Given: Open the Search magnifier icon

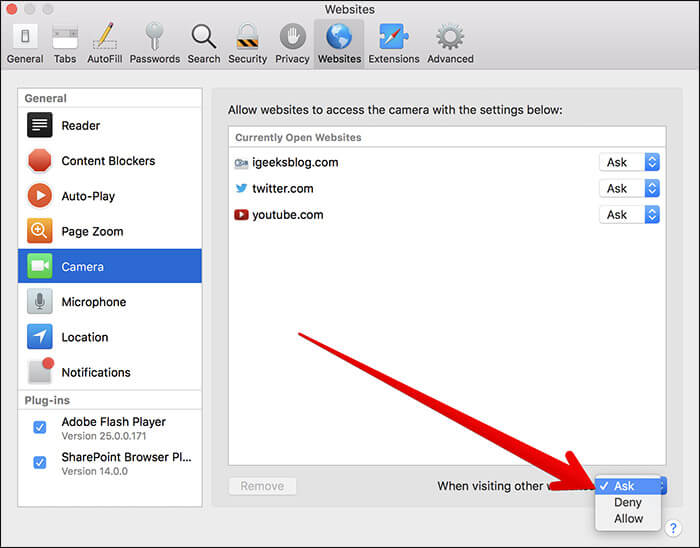Looking at the screenshot, I should (204, 37).
